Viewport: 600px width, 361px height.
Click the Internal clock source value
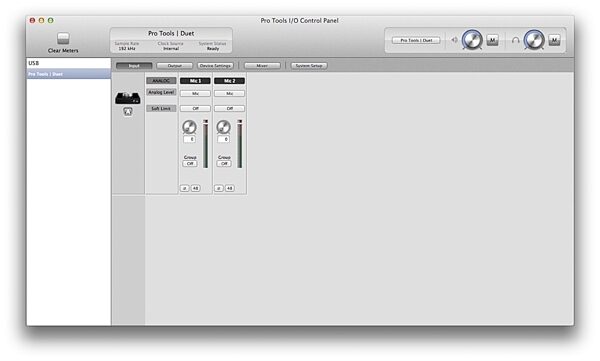[171, 49]
